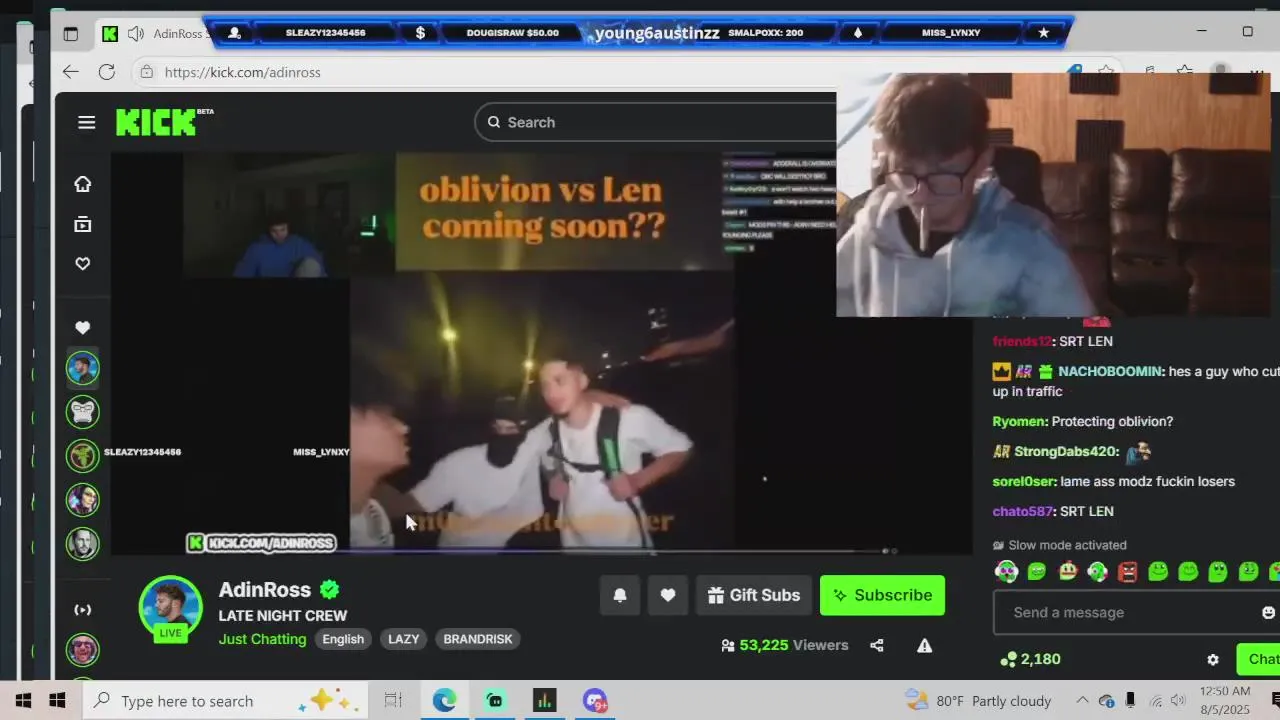This screenshot has height=720, width=1280.
Task: Open the Home sidebar icon
Action: tap(83, 184)
